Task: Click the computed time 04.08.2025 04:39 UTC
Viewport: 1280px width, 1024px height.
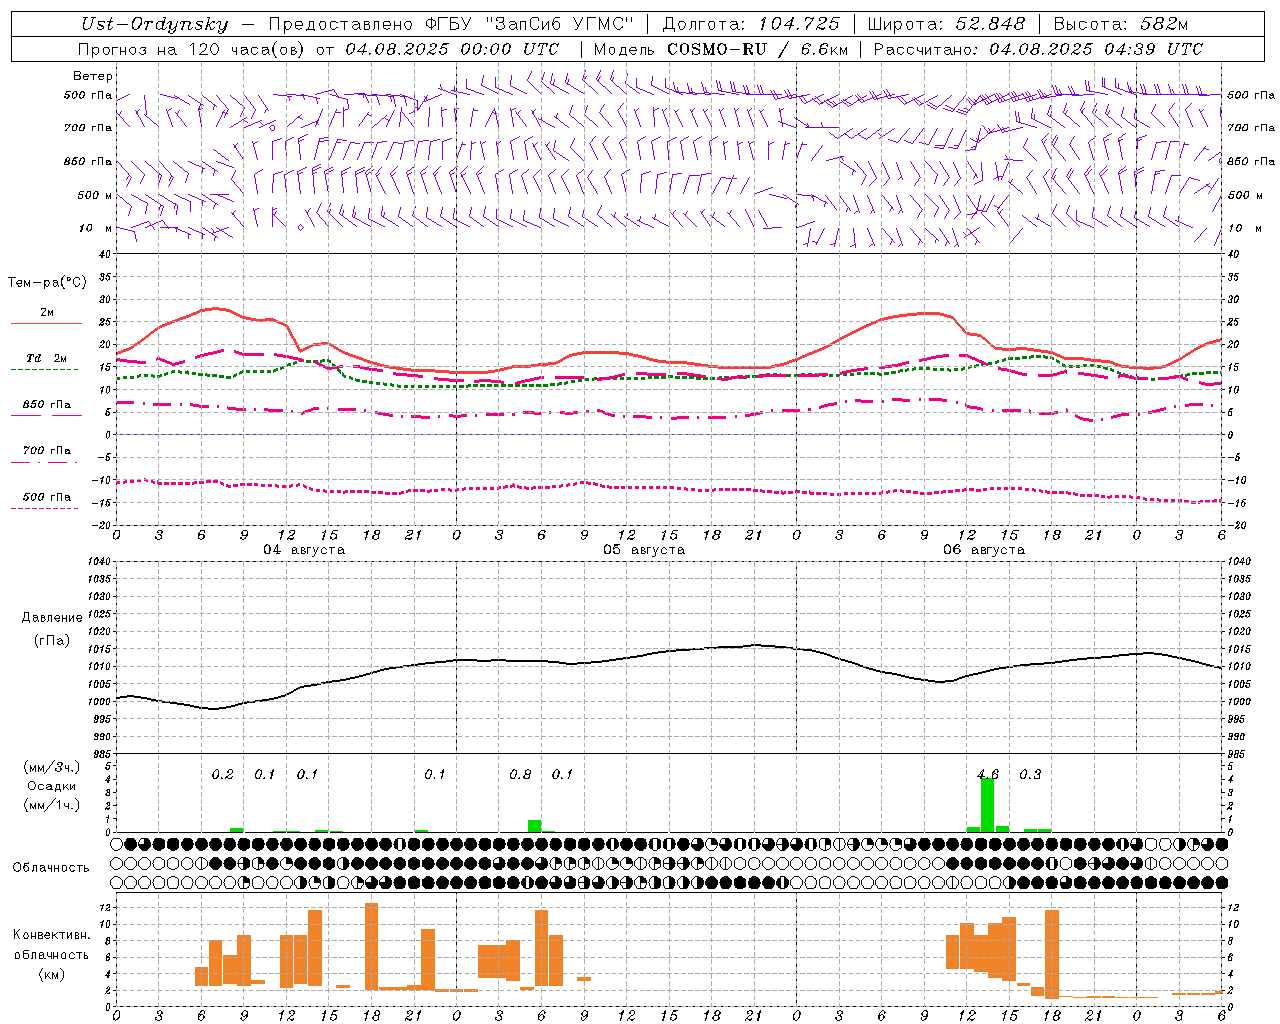Action: tap(1096, 49)
